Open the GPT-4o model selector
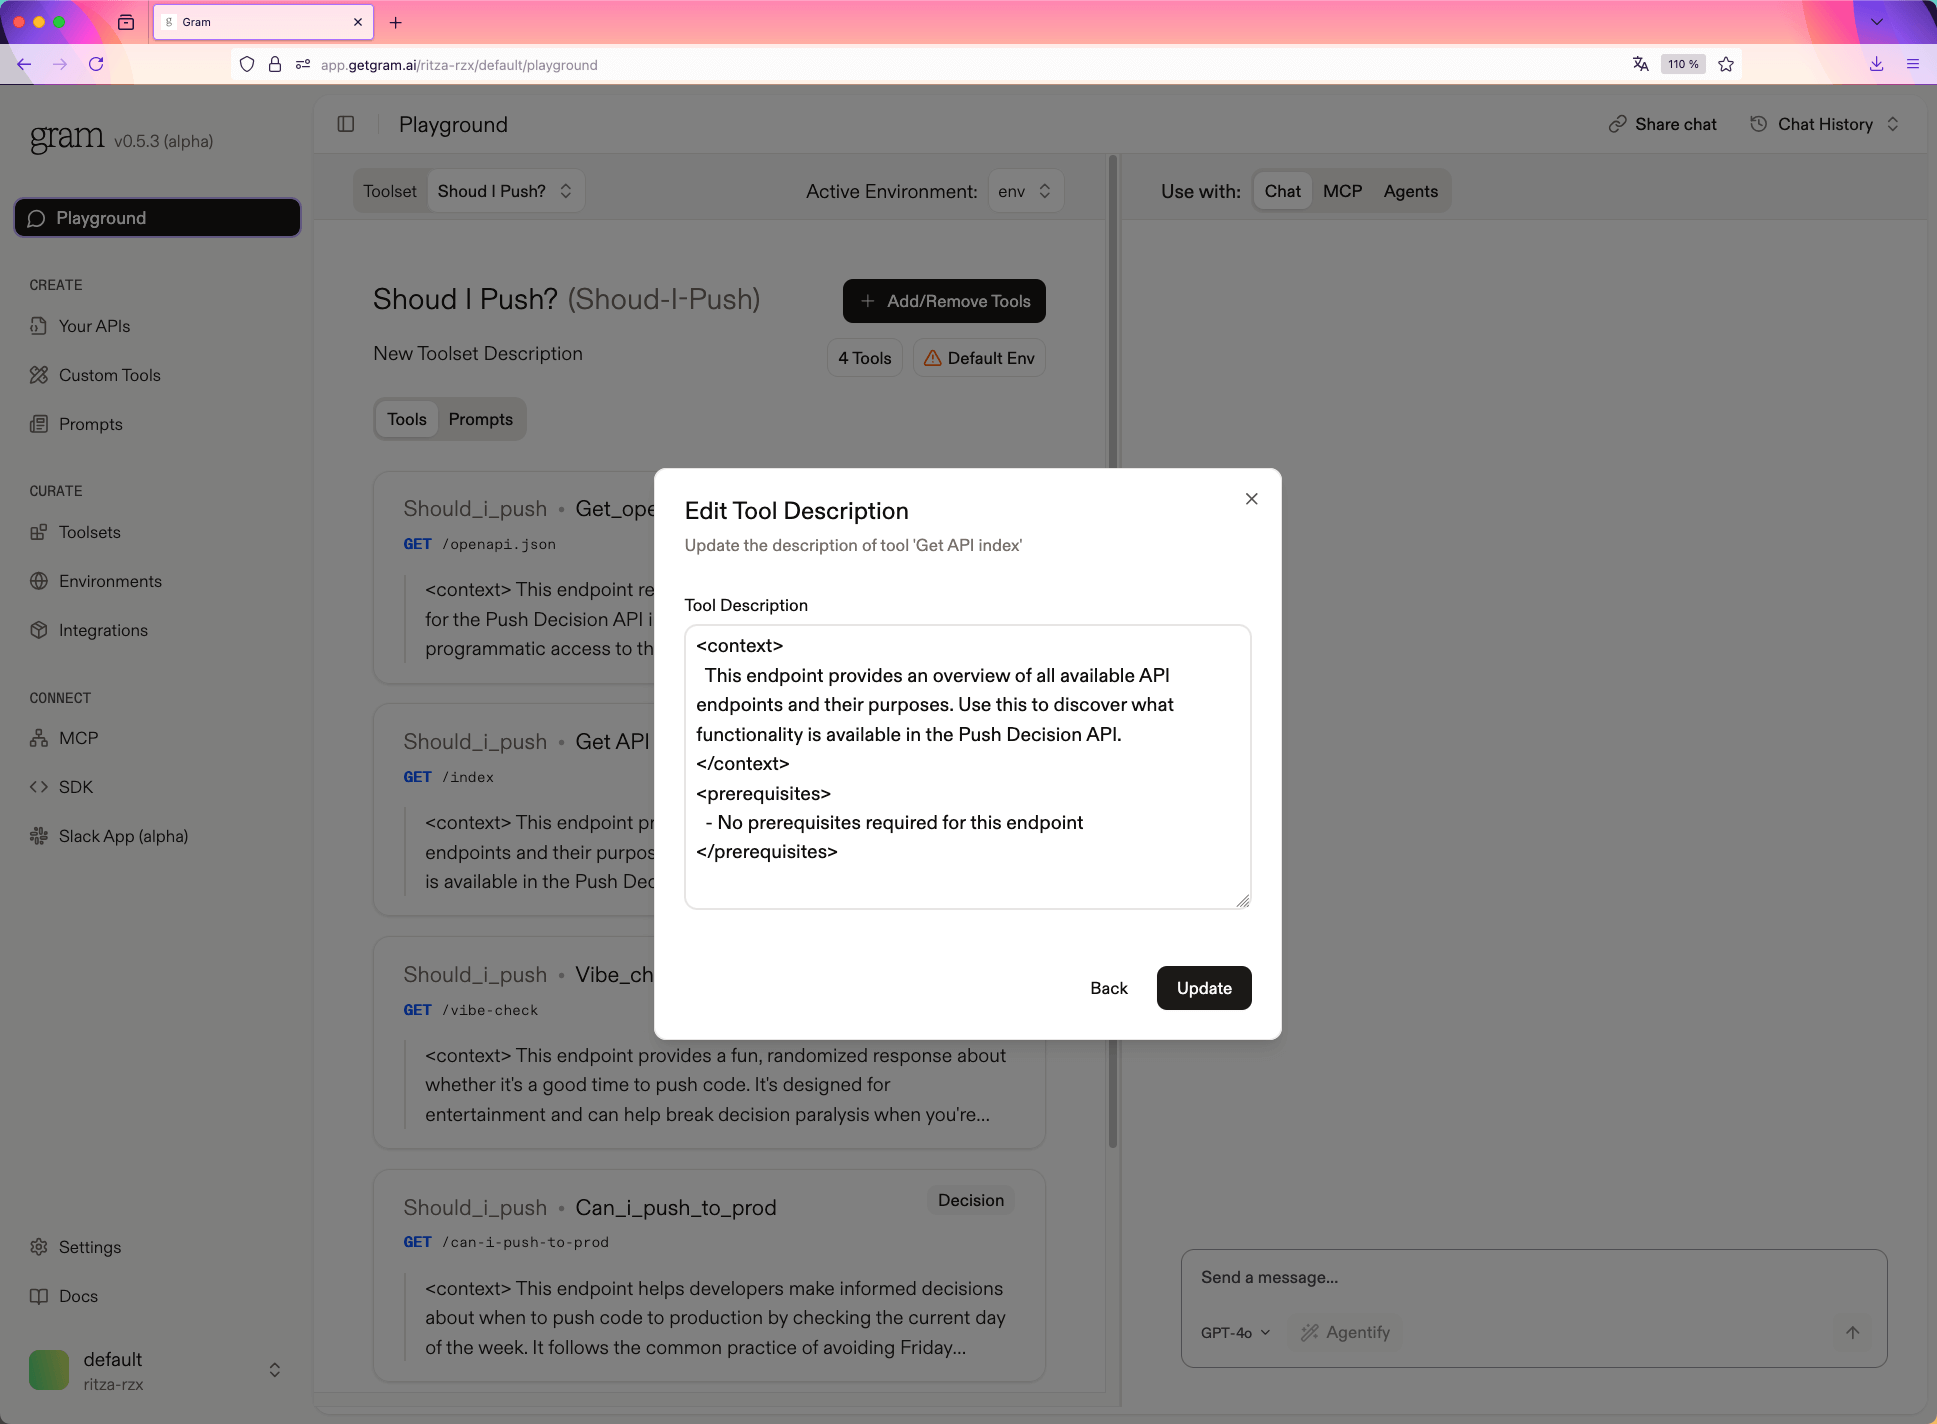Viewport: 1937px width, 1424px height. (x=1235, y=1332)
